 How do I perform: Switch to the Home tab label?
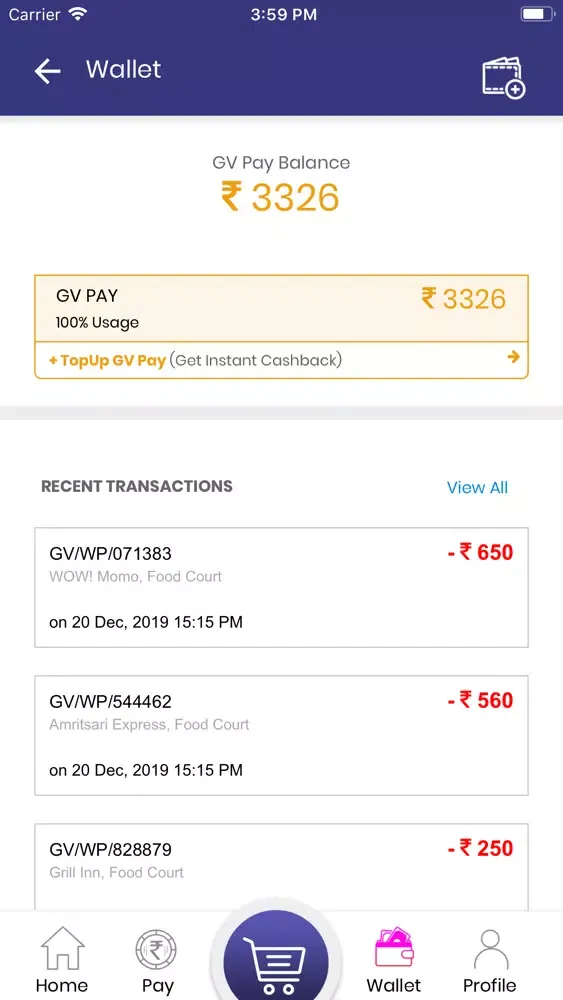tap(62, 985)
